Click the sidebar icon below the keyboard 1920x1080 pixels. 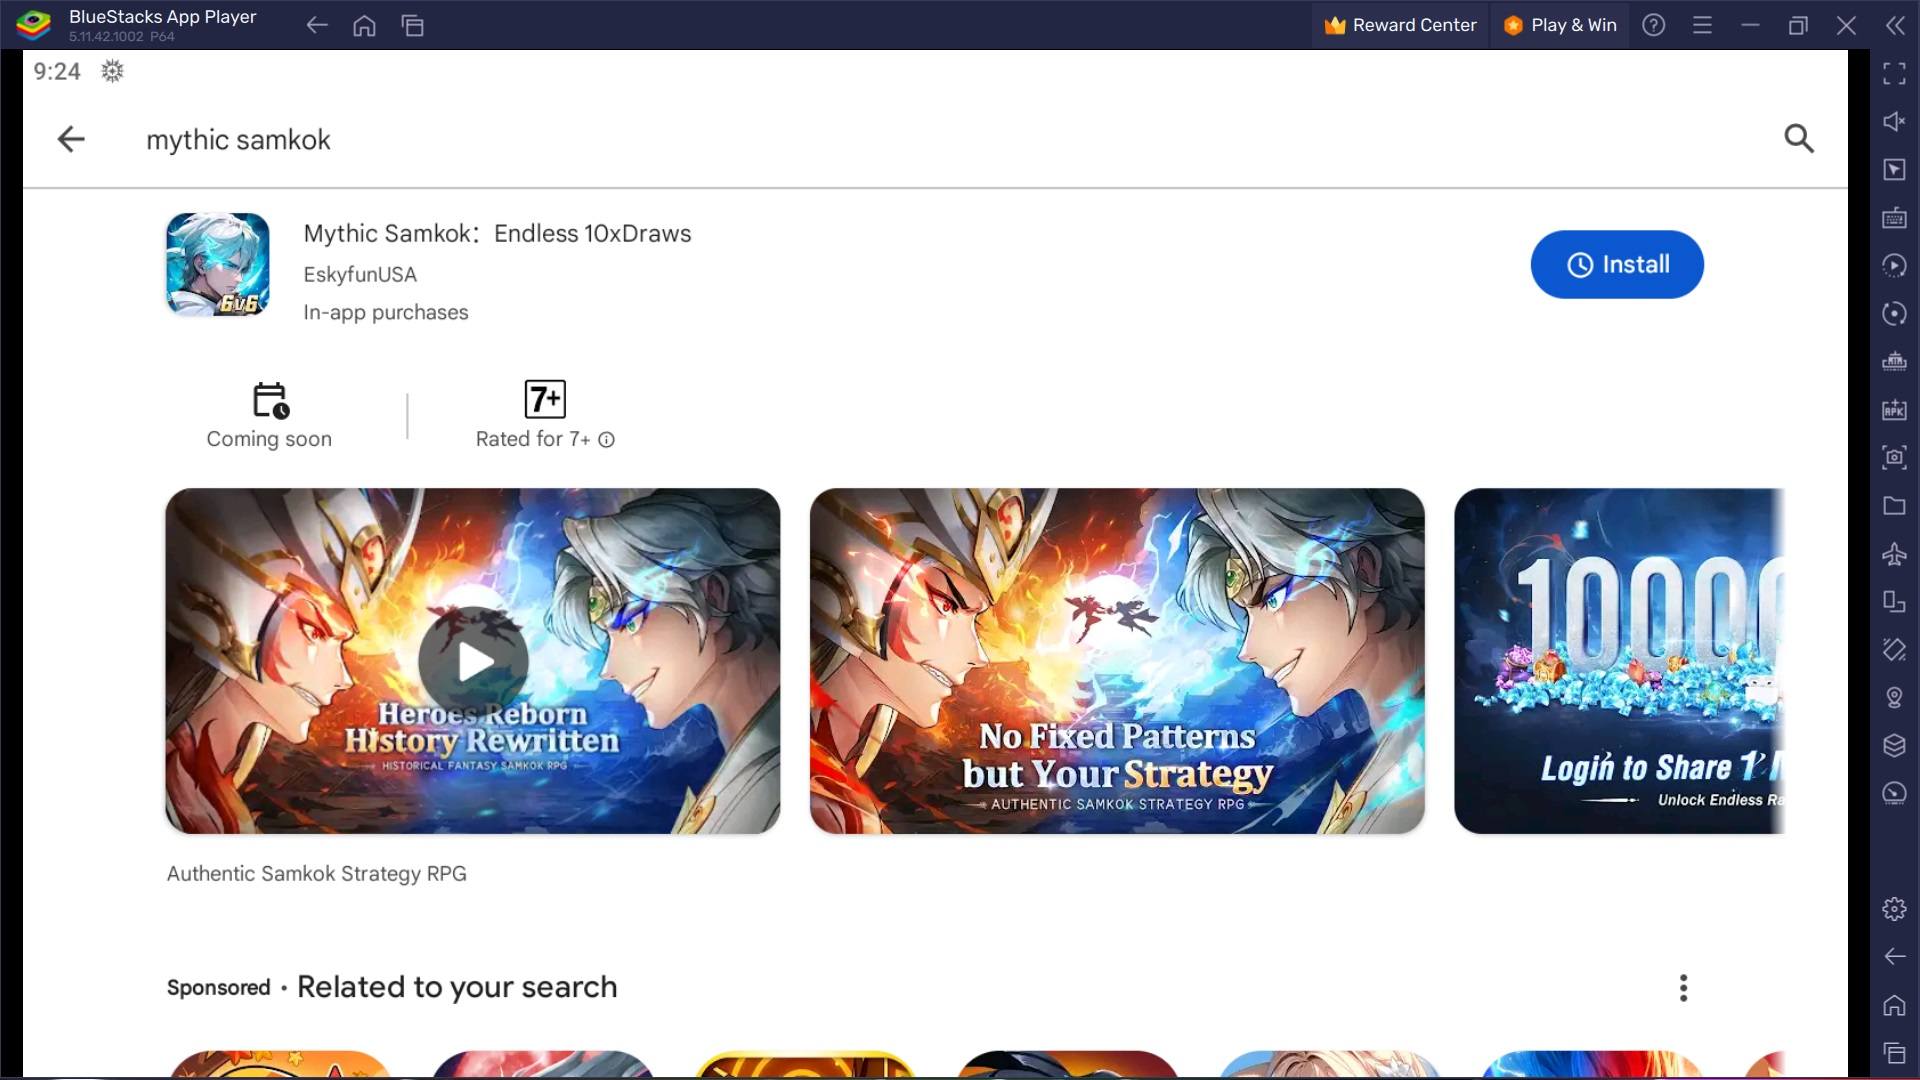tap(1894, 265)
